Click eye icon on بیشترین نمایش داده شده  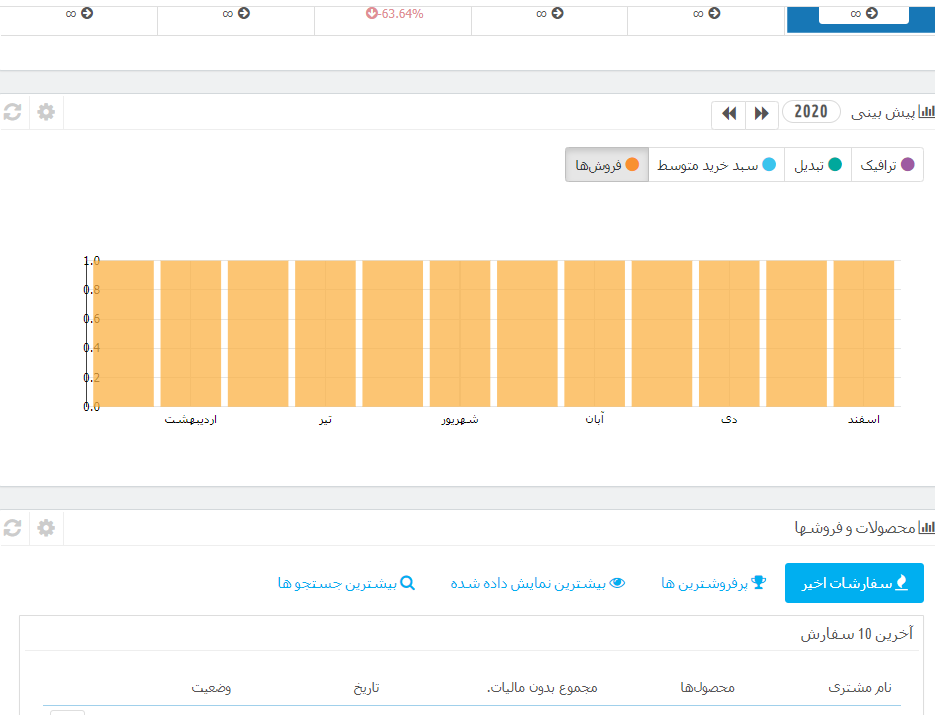click(617, 583)
